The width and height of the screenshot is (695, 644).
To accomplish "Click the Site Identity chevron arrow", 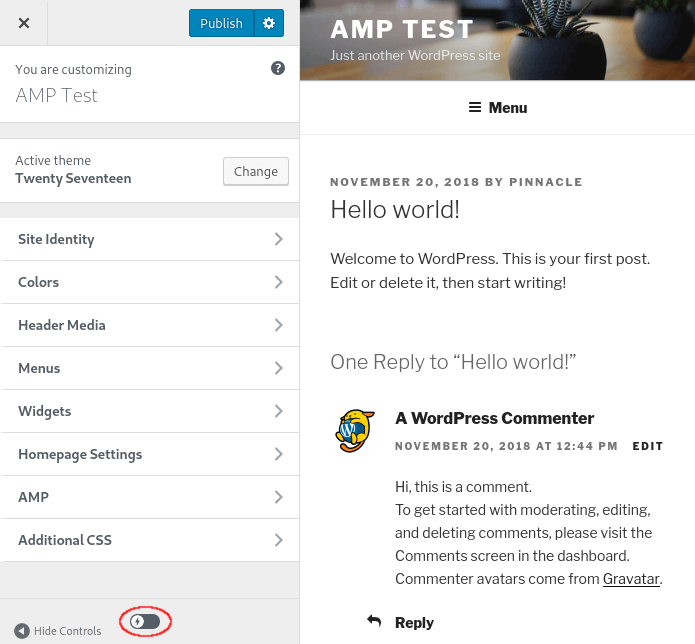I will click(278, 239).
